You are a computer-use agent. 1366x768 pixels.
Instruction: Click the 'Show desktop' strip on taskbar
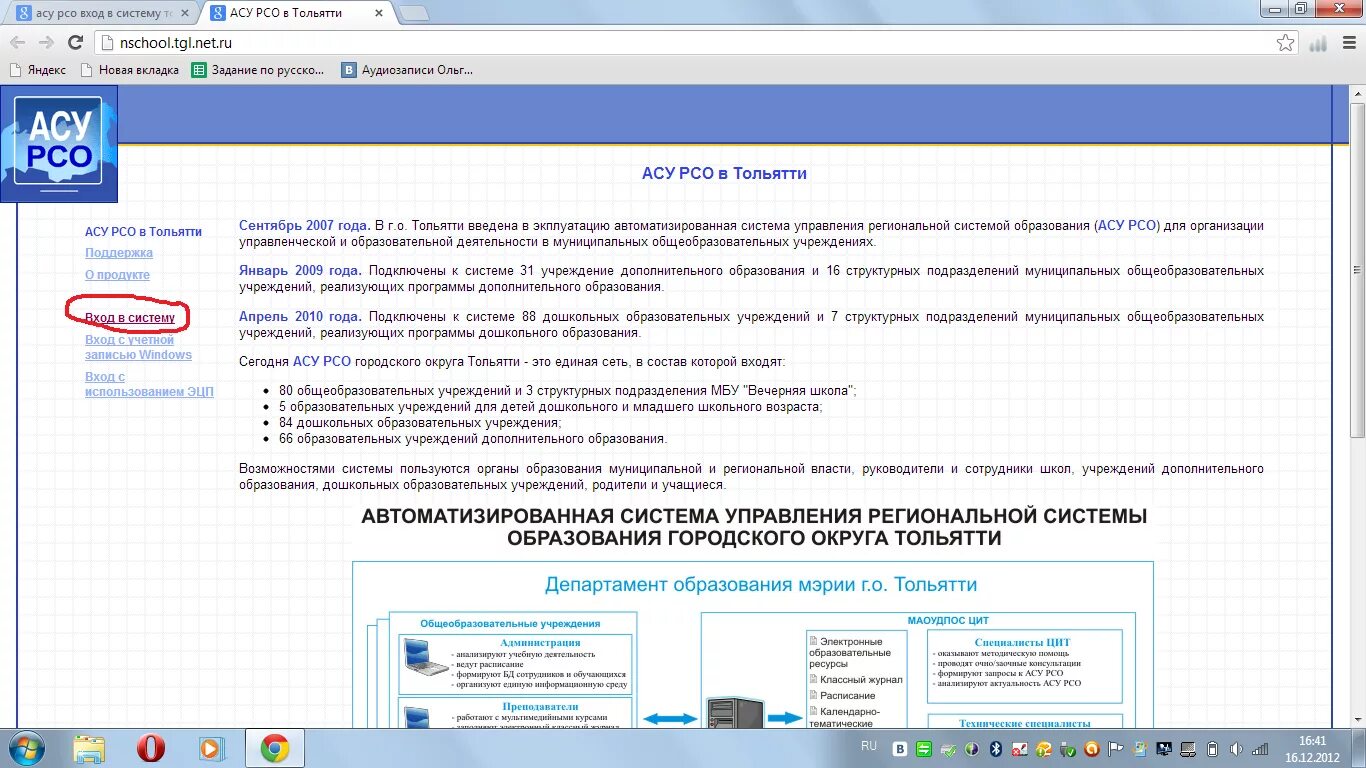coord(1358,748)
